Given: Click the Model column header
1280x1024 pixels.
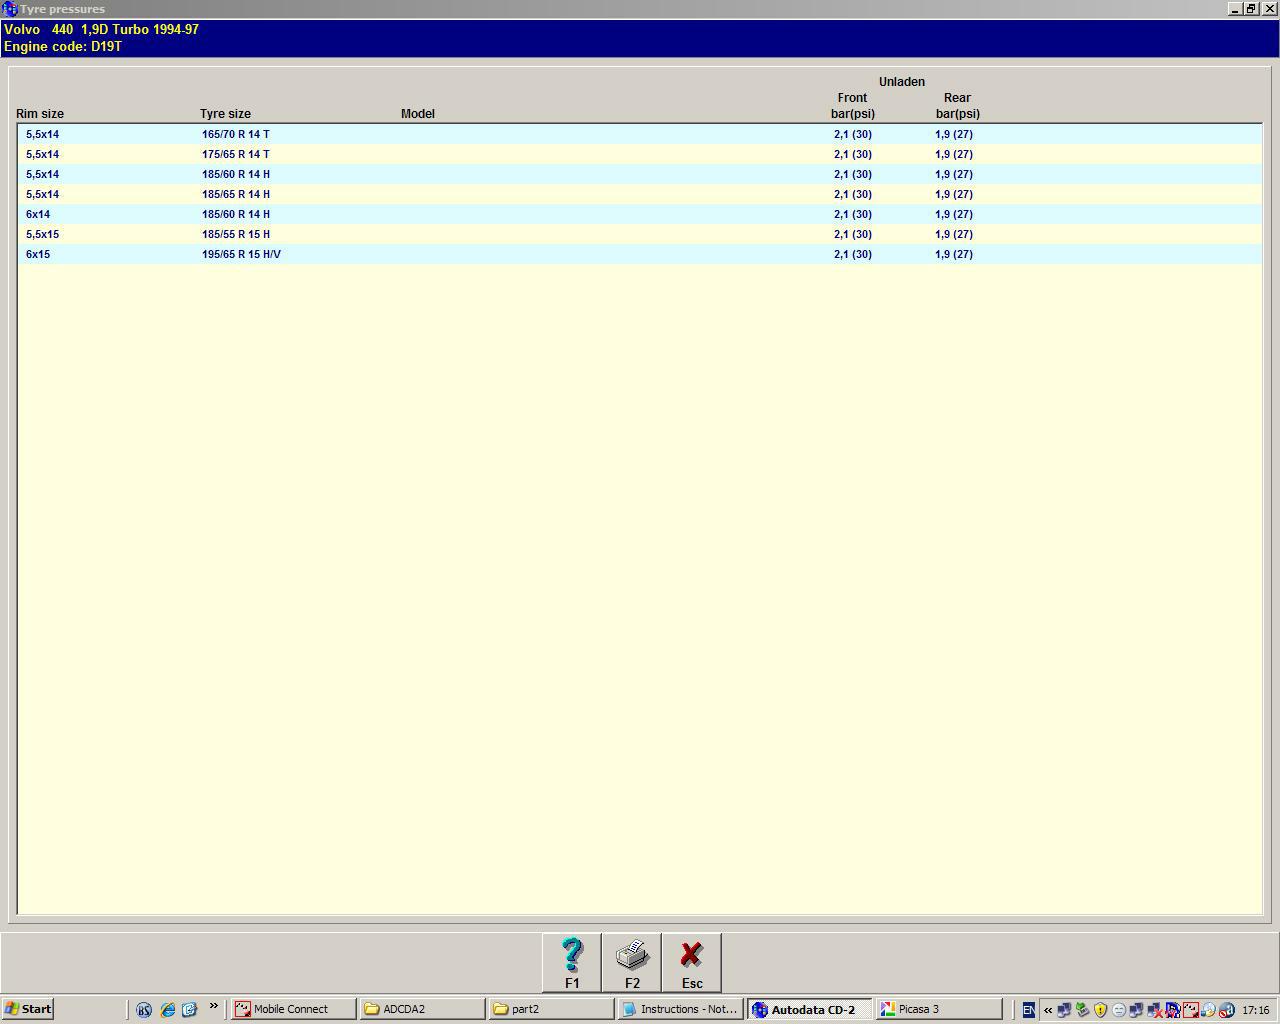Looking at the screenshot, I should pyautogui.click(x=418, y=114).
